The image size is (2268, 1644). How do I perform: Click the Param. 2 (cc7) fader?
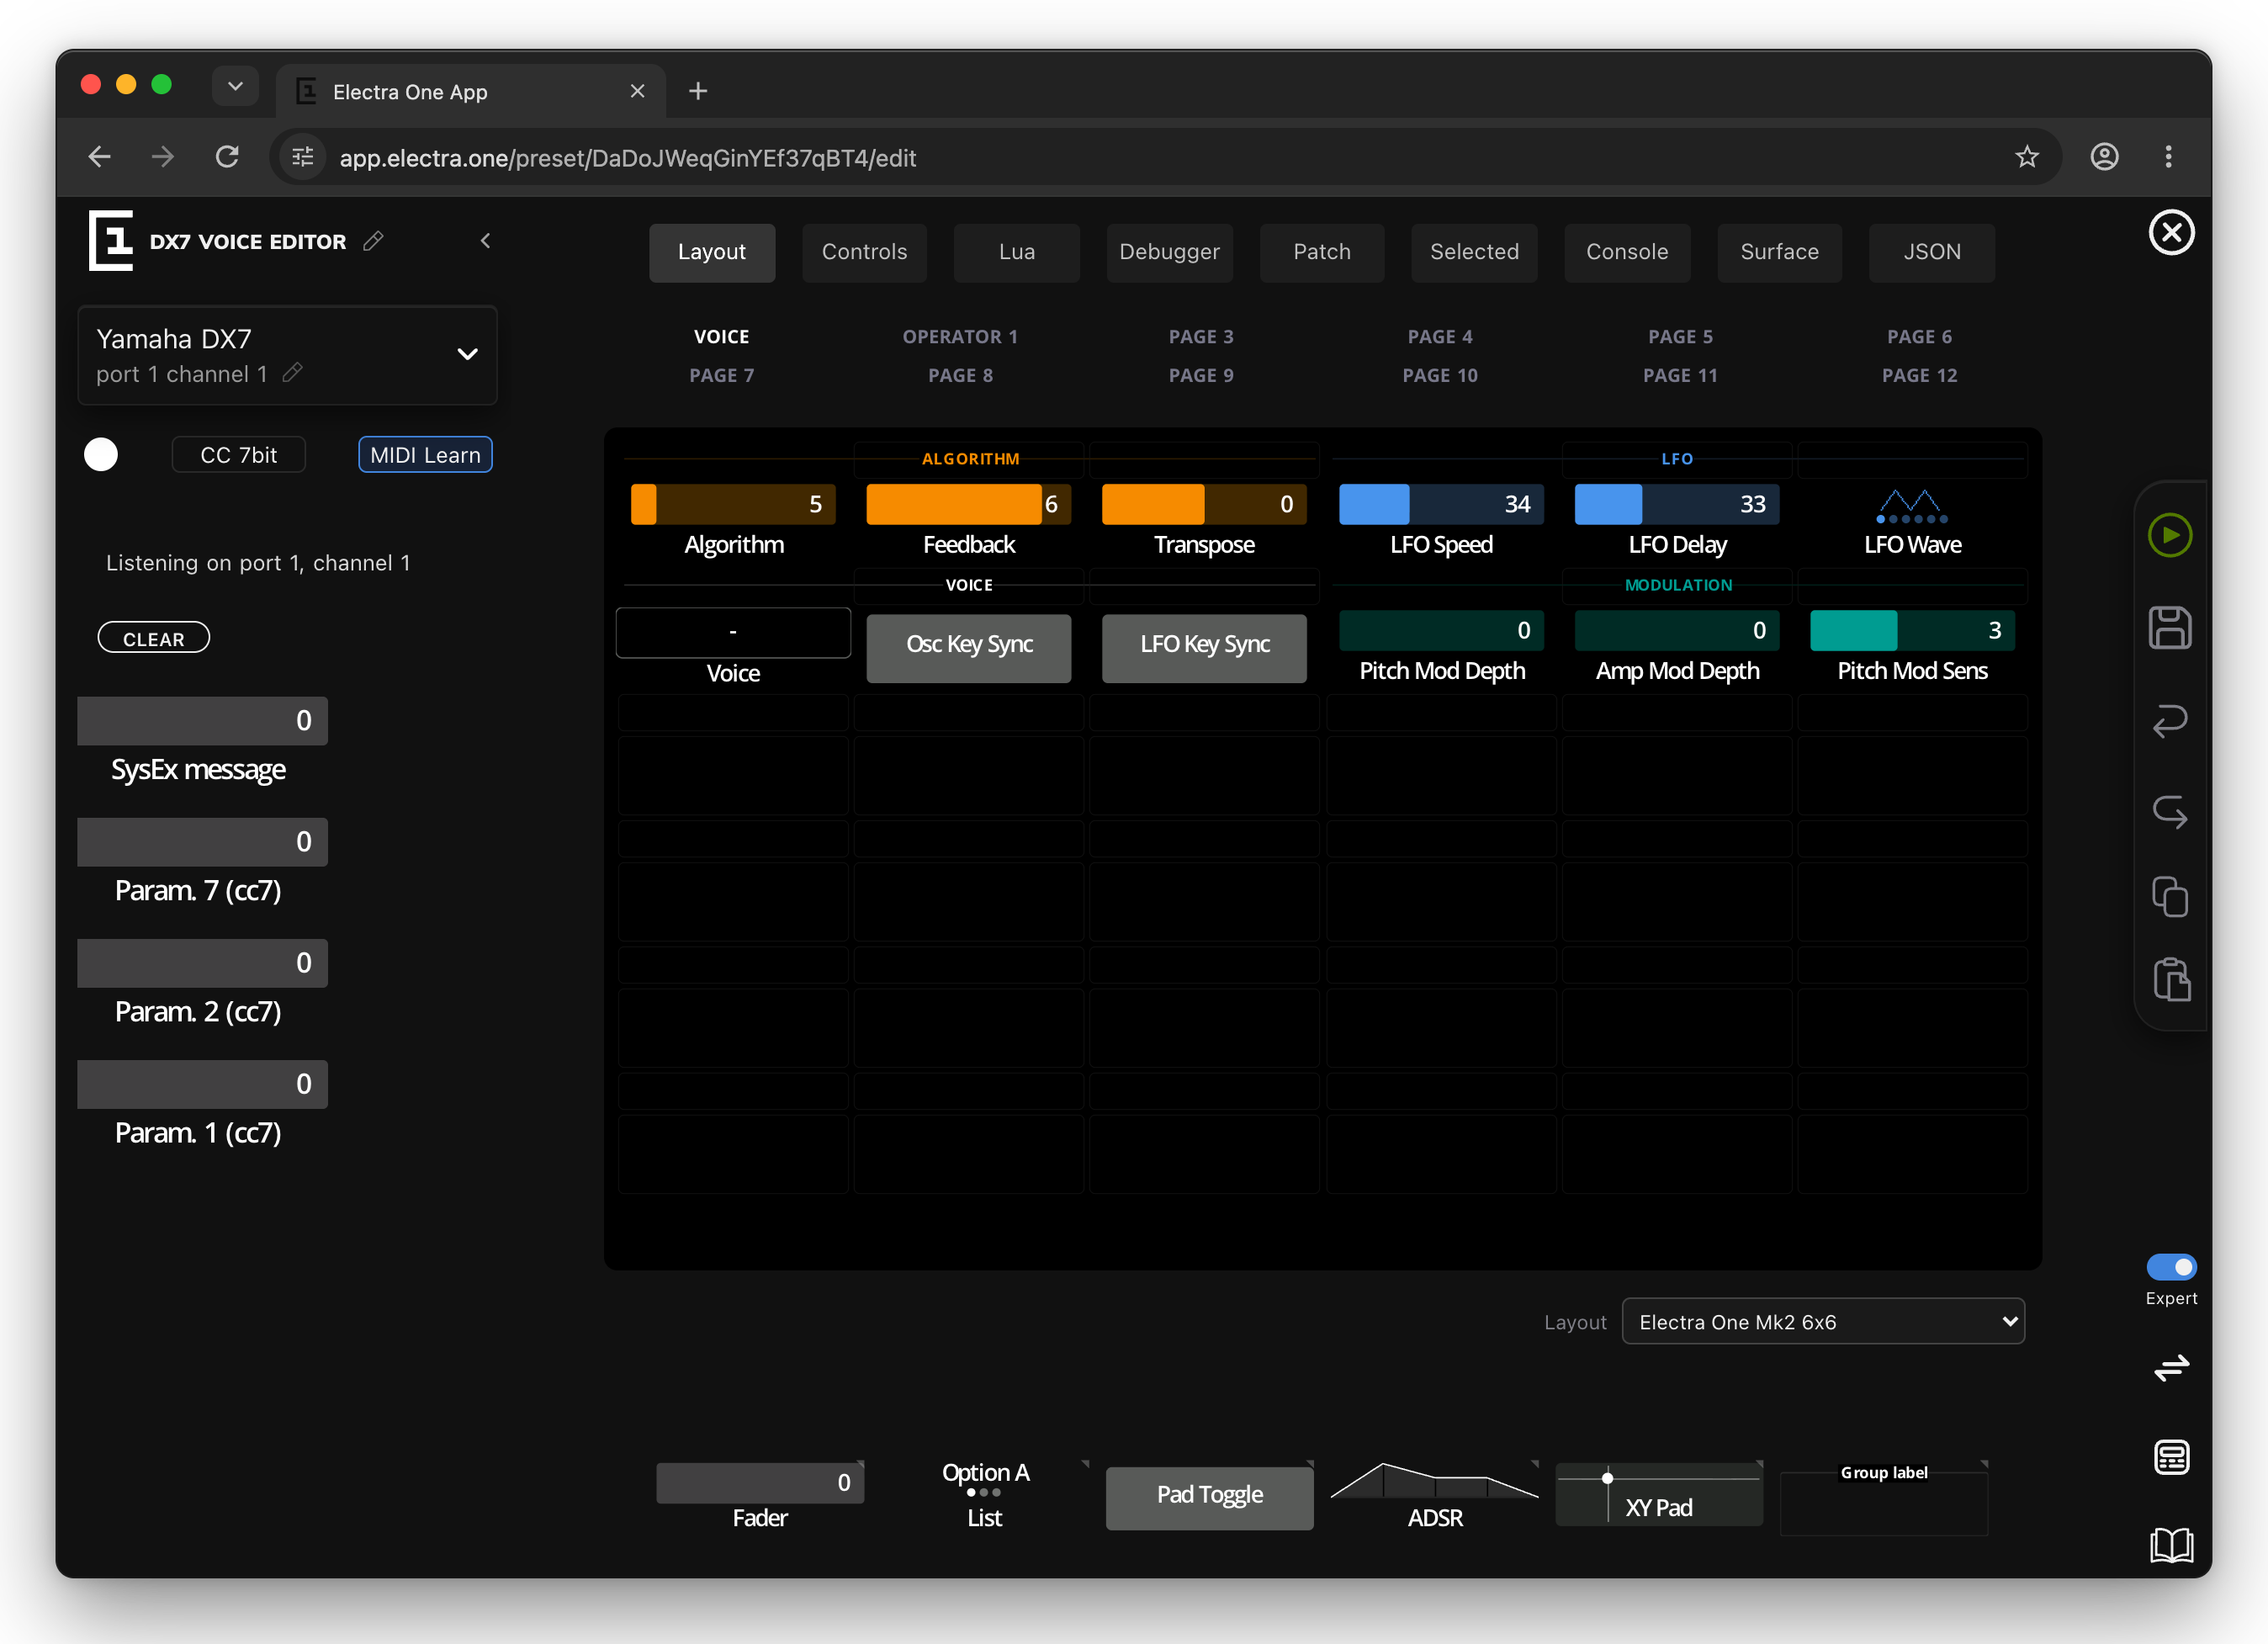point(202,963)
